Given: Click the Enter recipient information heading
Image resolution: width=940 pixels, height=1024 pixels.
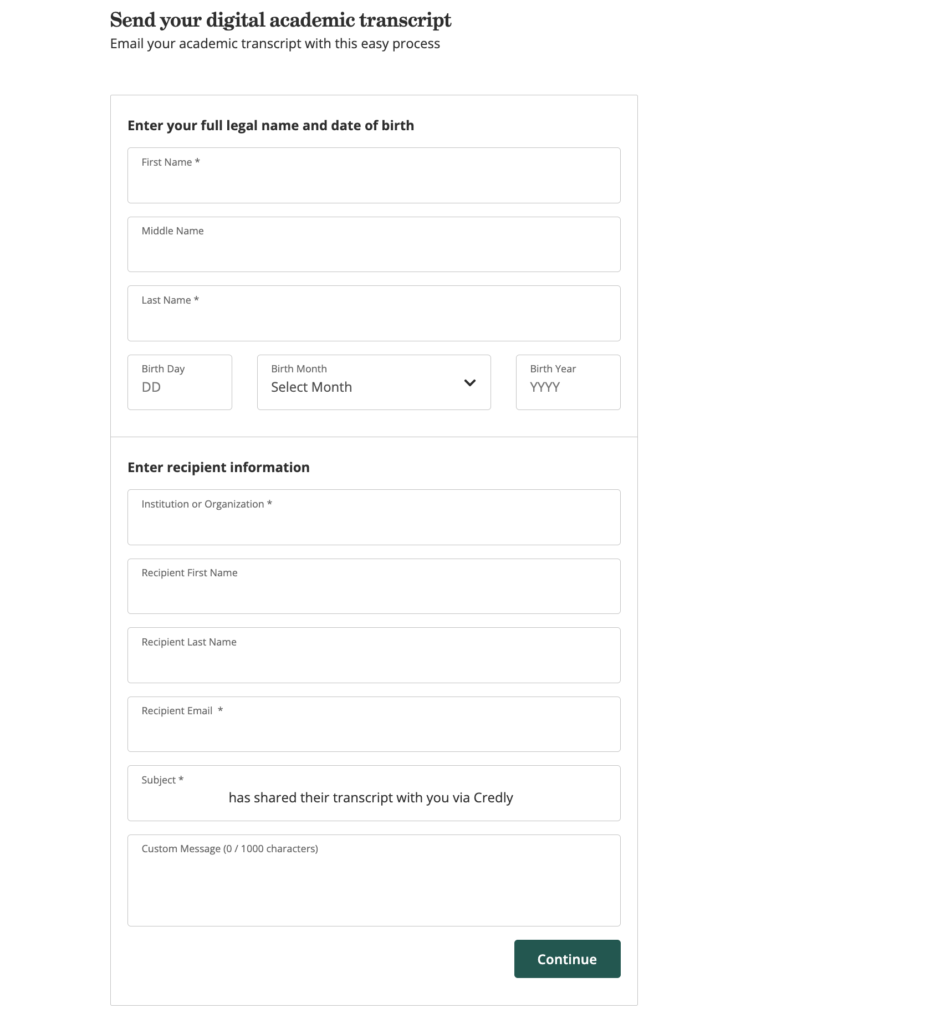Looking at the screenshot, I should coord(218,467).
